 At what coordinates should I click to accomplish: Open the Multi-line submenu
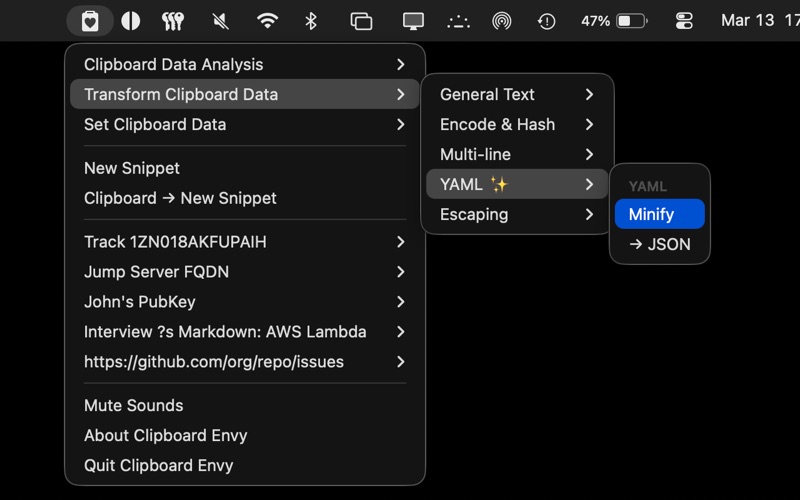[x=517, y=155]
